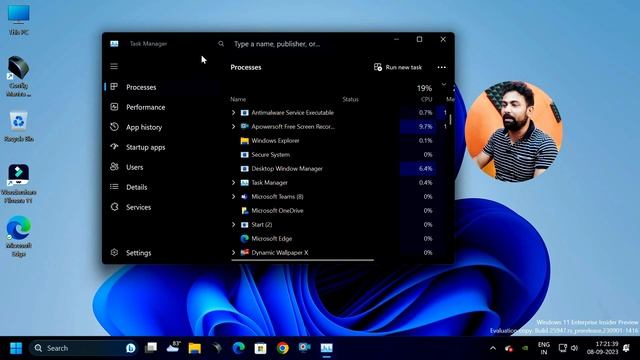Expand the Start (2) process group

click(233, 224)
